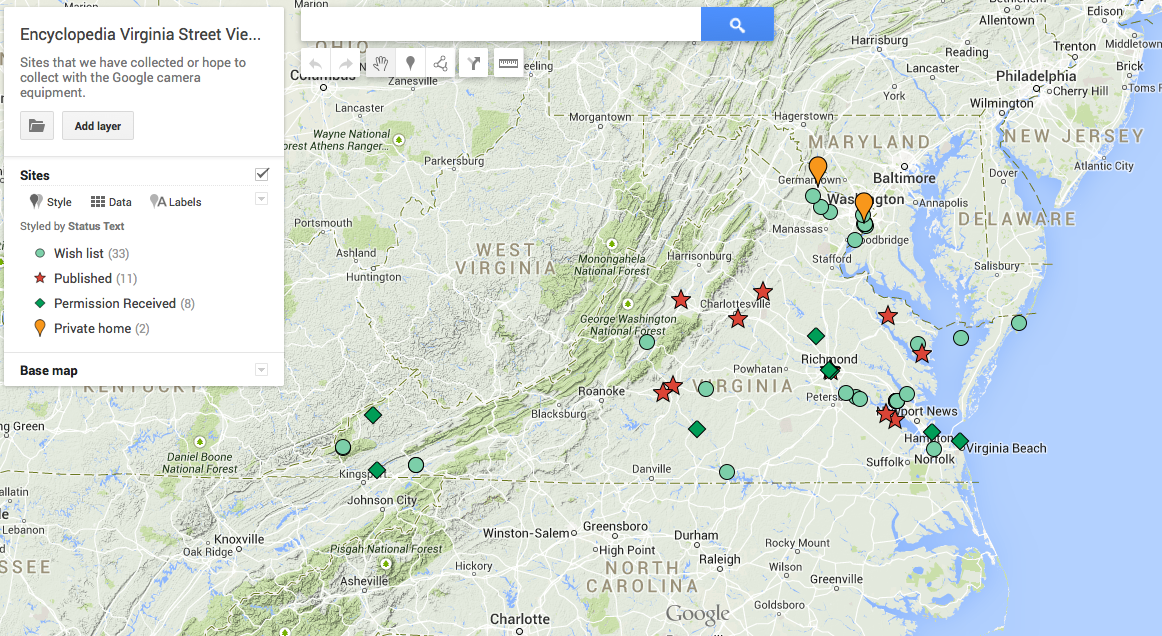Click the green diamond at Virginia Beach
Image resolution: width=1162 pixels, height=636 pixels.
[960, 441]
